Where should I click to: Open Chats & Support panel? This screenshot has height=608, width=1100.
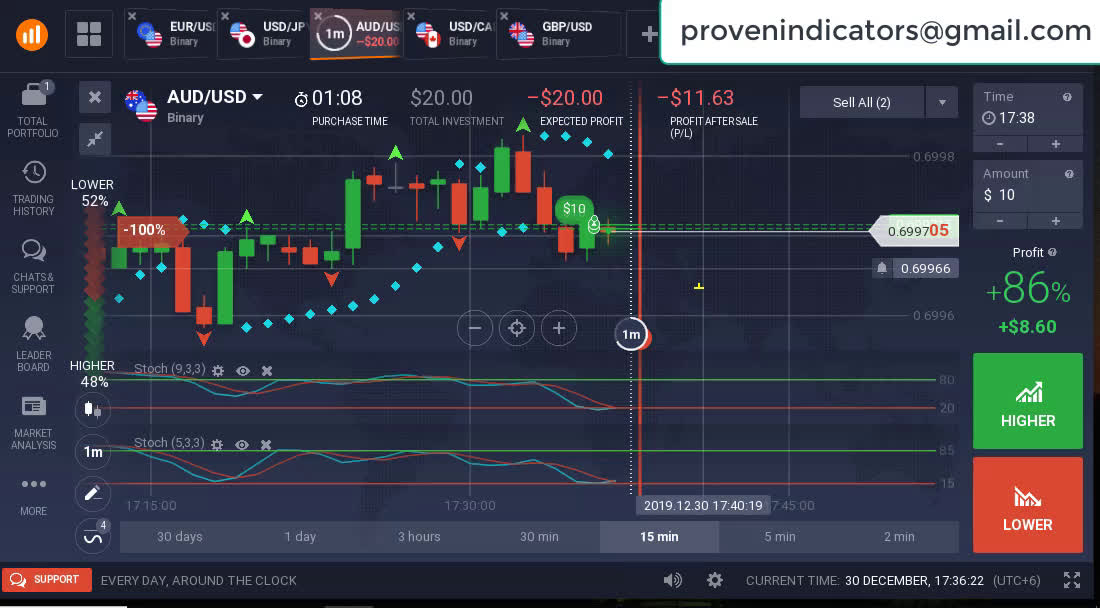[x=33, y=251]
